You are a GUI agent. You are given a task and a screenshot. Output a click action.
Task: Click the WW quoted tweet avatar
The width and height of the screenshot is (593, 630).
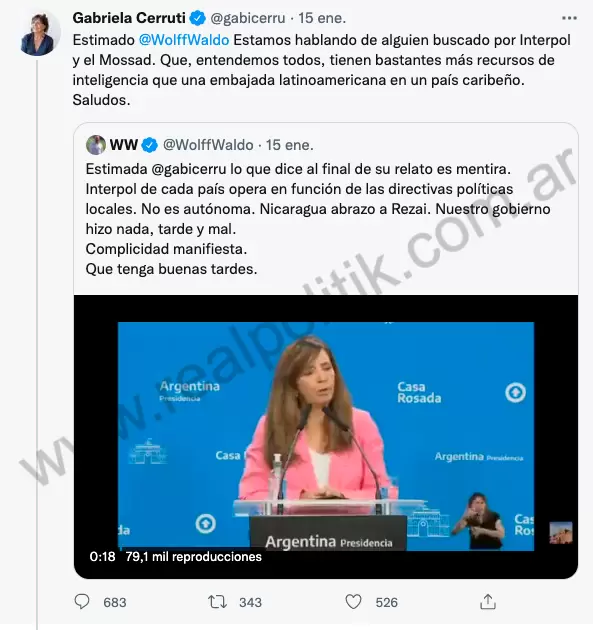[96, 145]
